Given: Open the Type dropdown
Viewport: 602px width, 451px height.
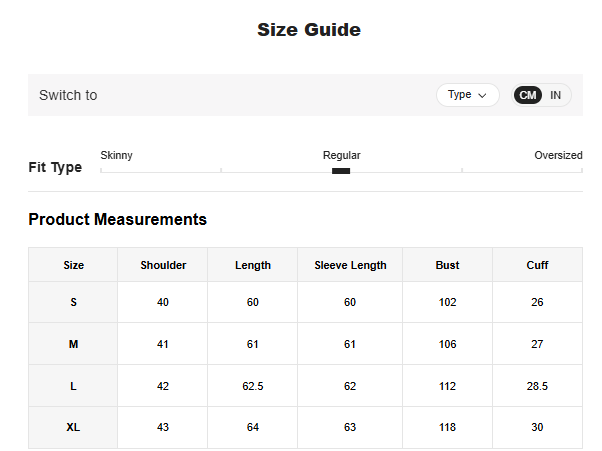Looking at the screenshot, I should point(467,95).
